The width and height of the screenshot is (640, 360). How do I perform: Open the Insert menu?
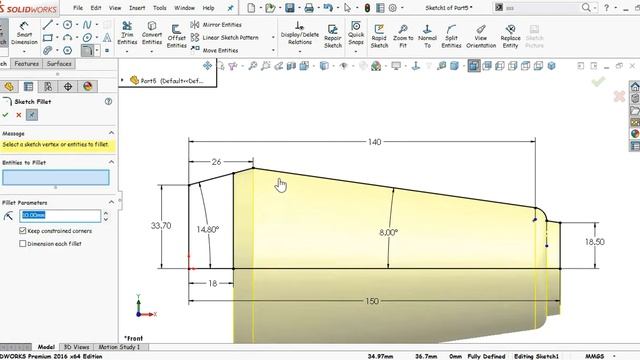click(x=137, y=8)
